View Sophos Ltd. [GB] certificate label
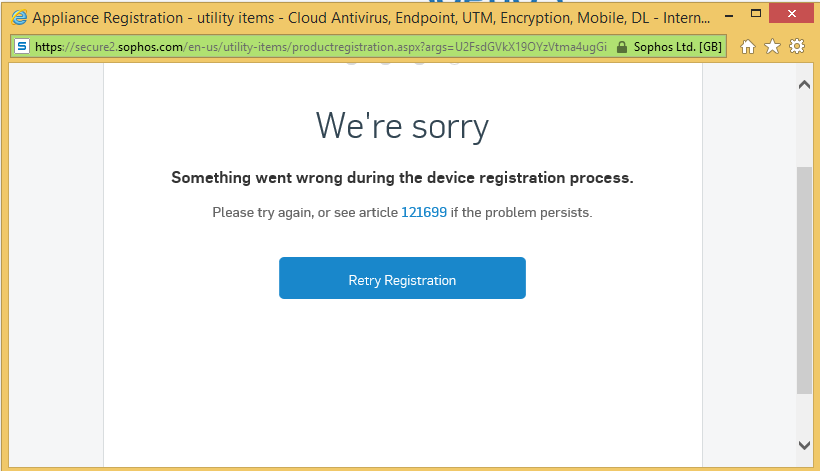The width and height of the screenshot is (820, 471). [677, 47]
